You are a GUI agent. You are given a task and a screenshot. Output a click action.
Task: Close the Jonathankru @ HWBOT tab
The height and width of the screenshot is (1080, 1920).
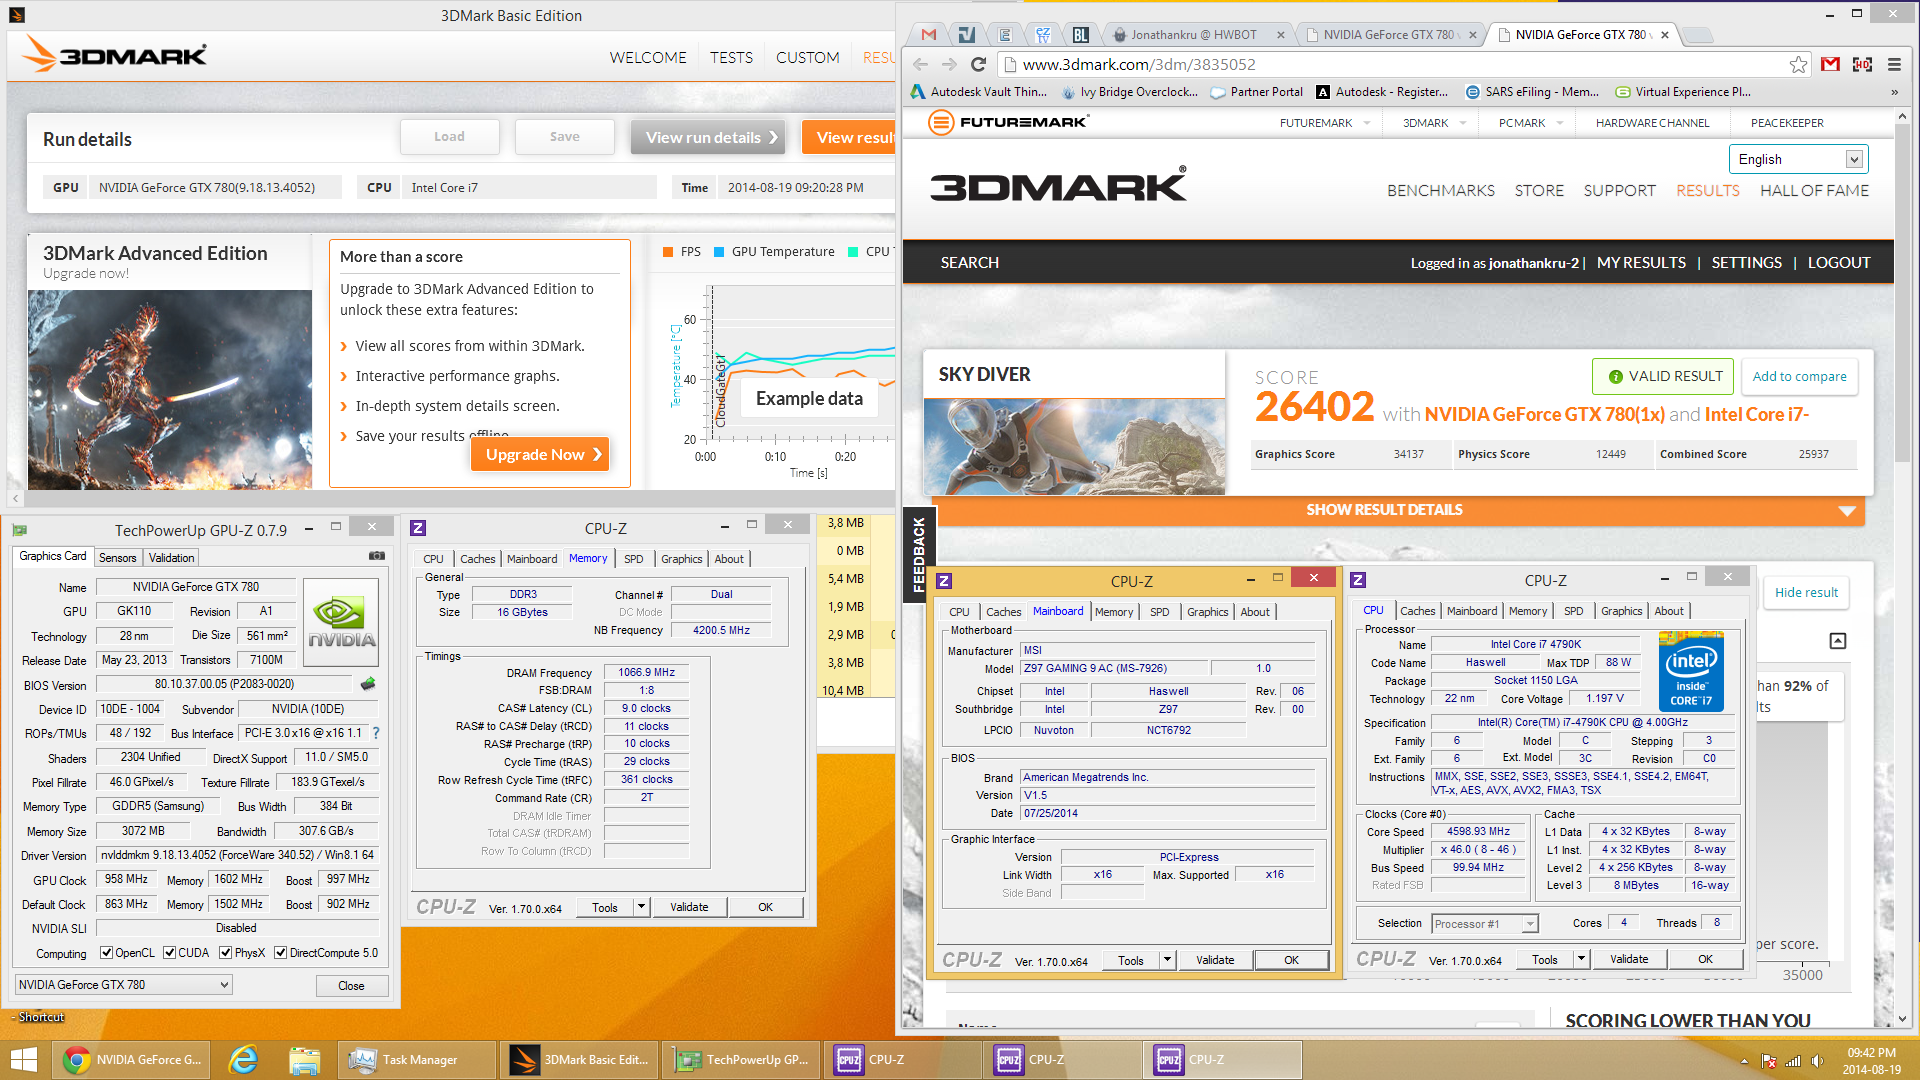(x=1280, y=35)
